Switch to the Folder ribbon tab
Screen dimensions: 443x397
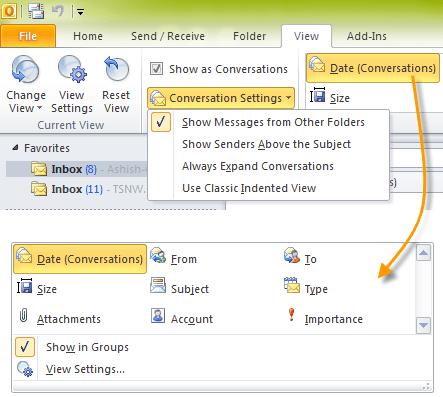249,36
